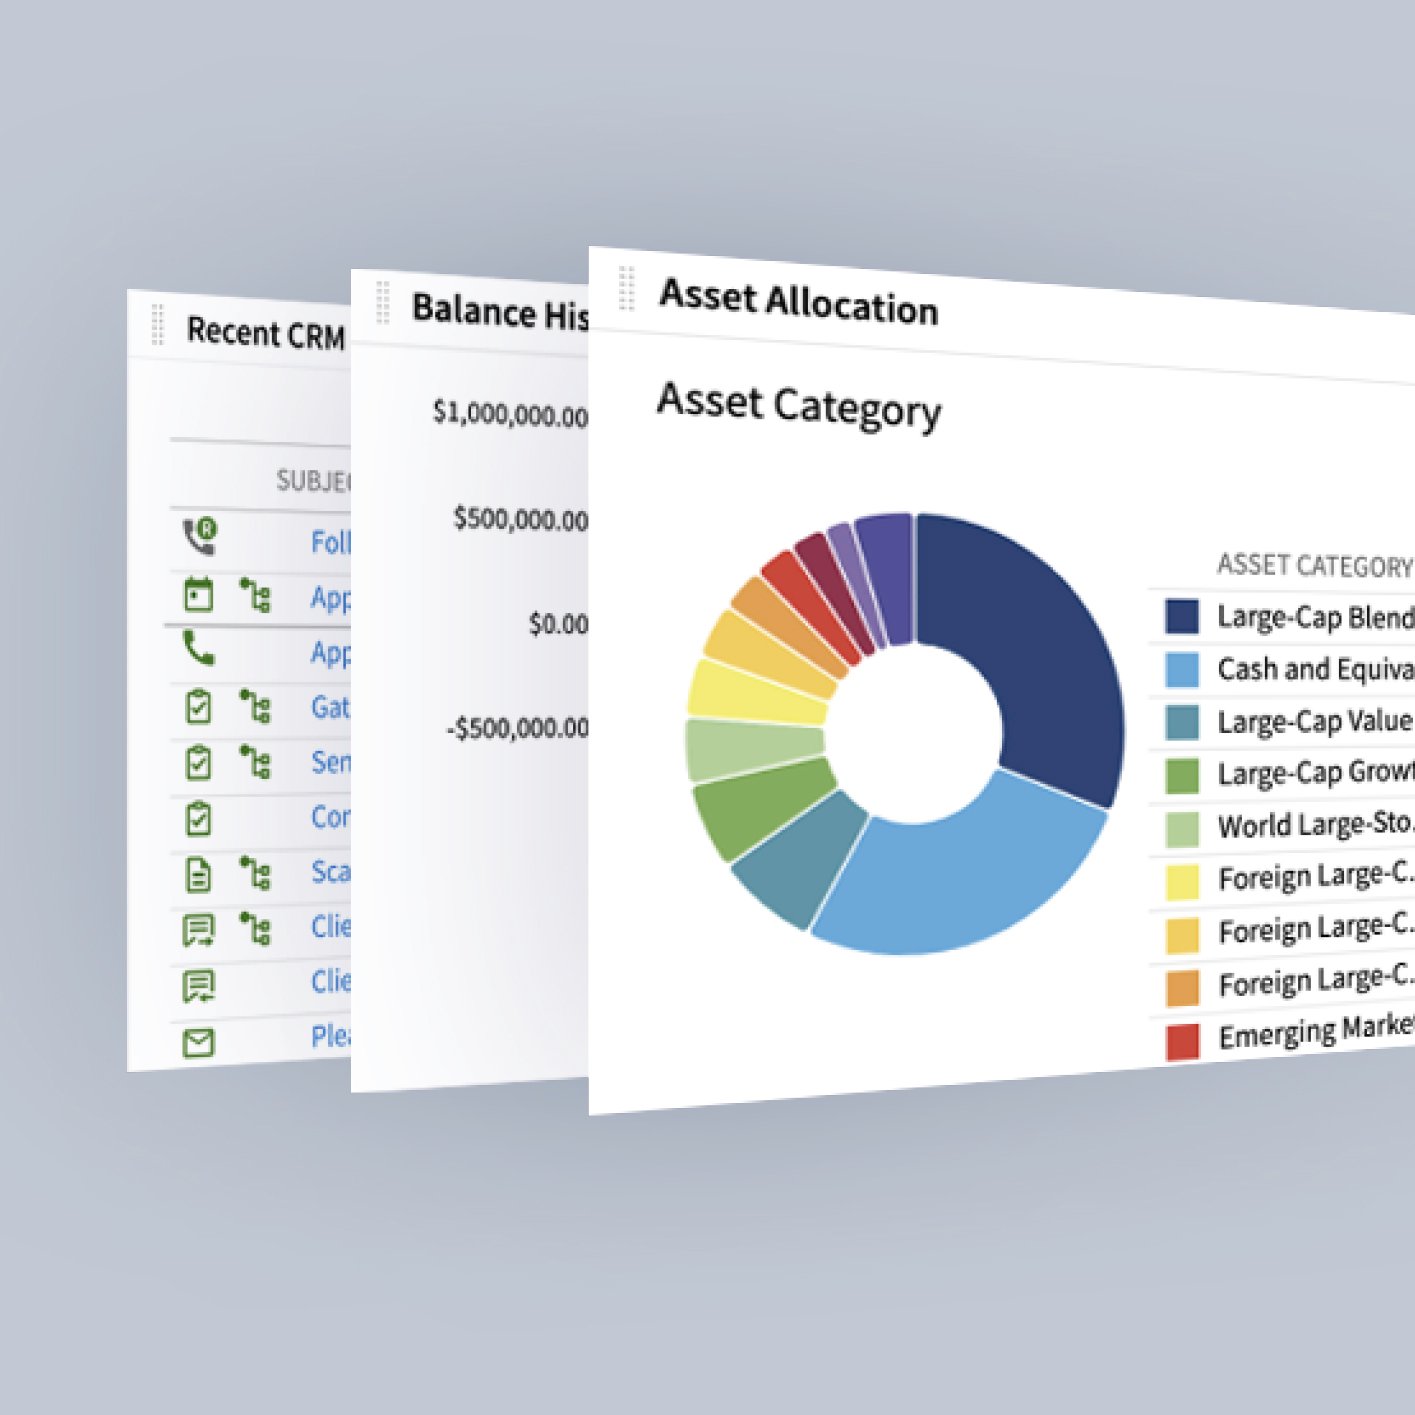Click the Recent CRM panel drag handle
Viewport: 1415px width, 1415px height.
[x=157, y=324]
